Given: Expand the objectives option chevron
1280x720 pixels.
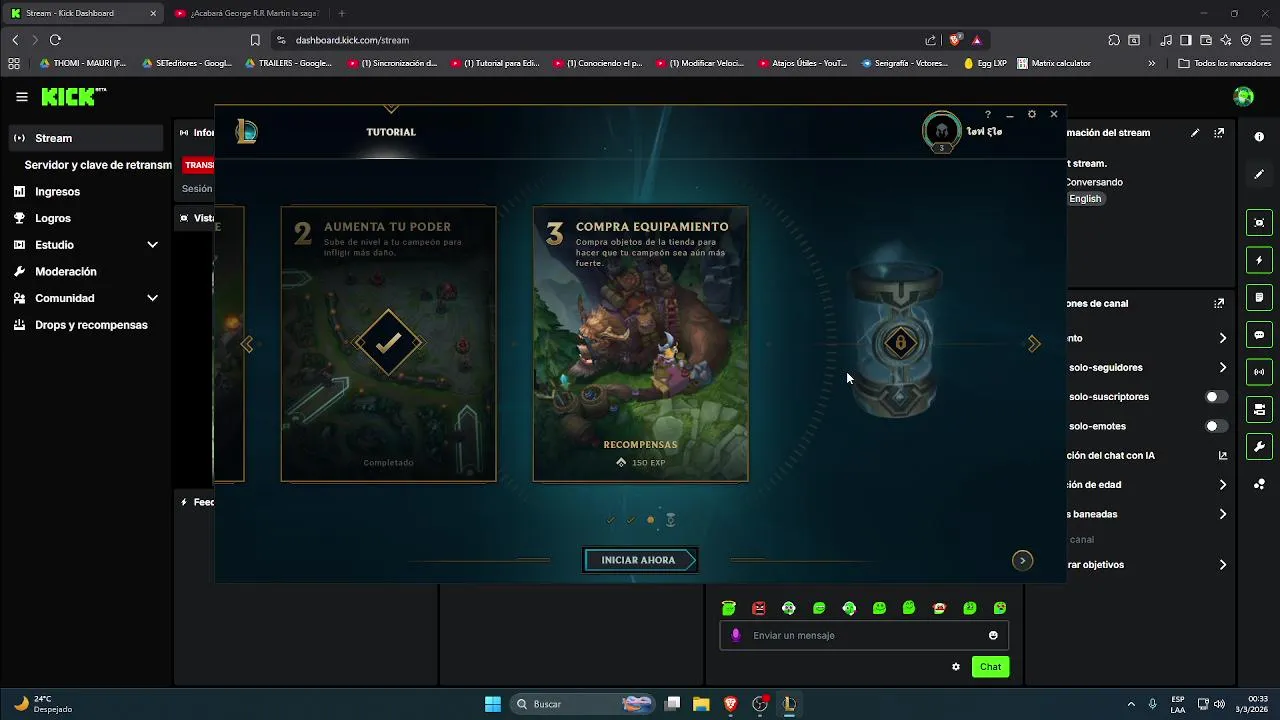Looking at the screenshot, I should pos(1222,565).
